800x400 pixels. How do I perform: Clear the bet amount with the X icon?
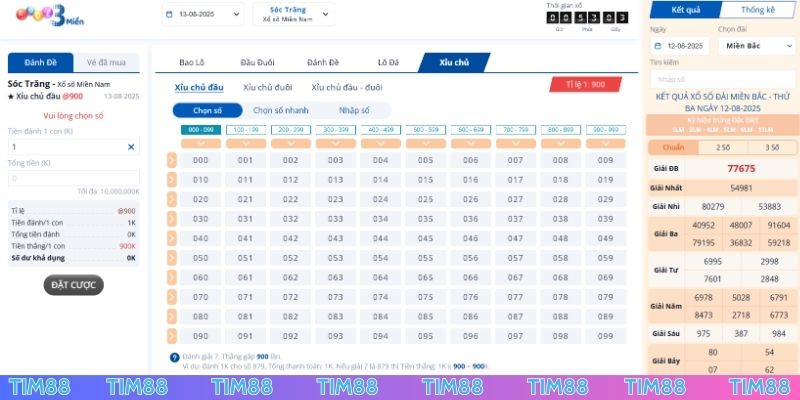131,147
